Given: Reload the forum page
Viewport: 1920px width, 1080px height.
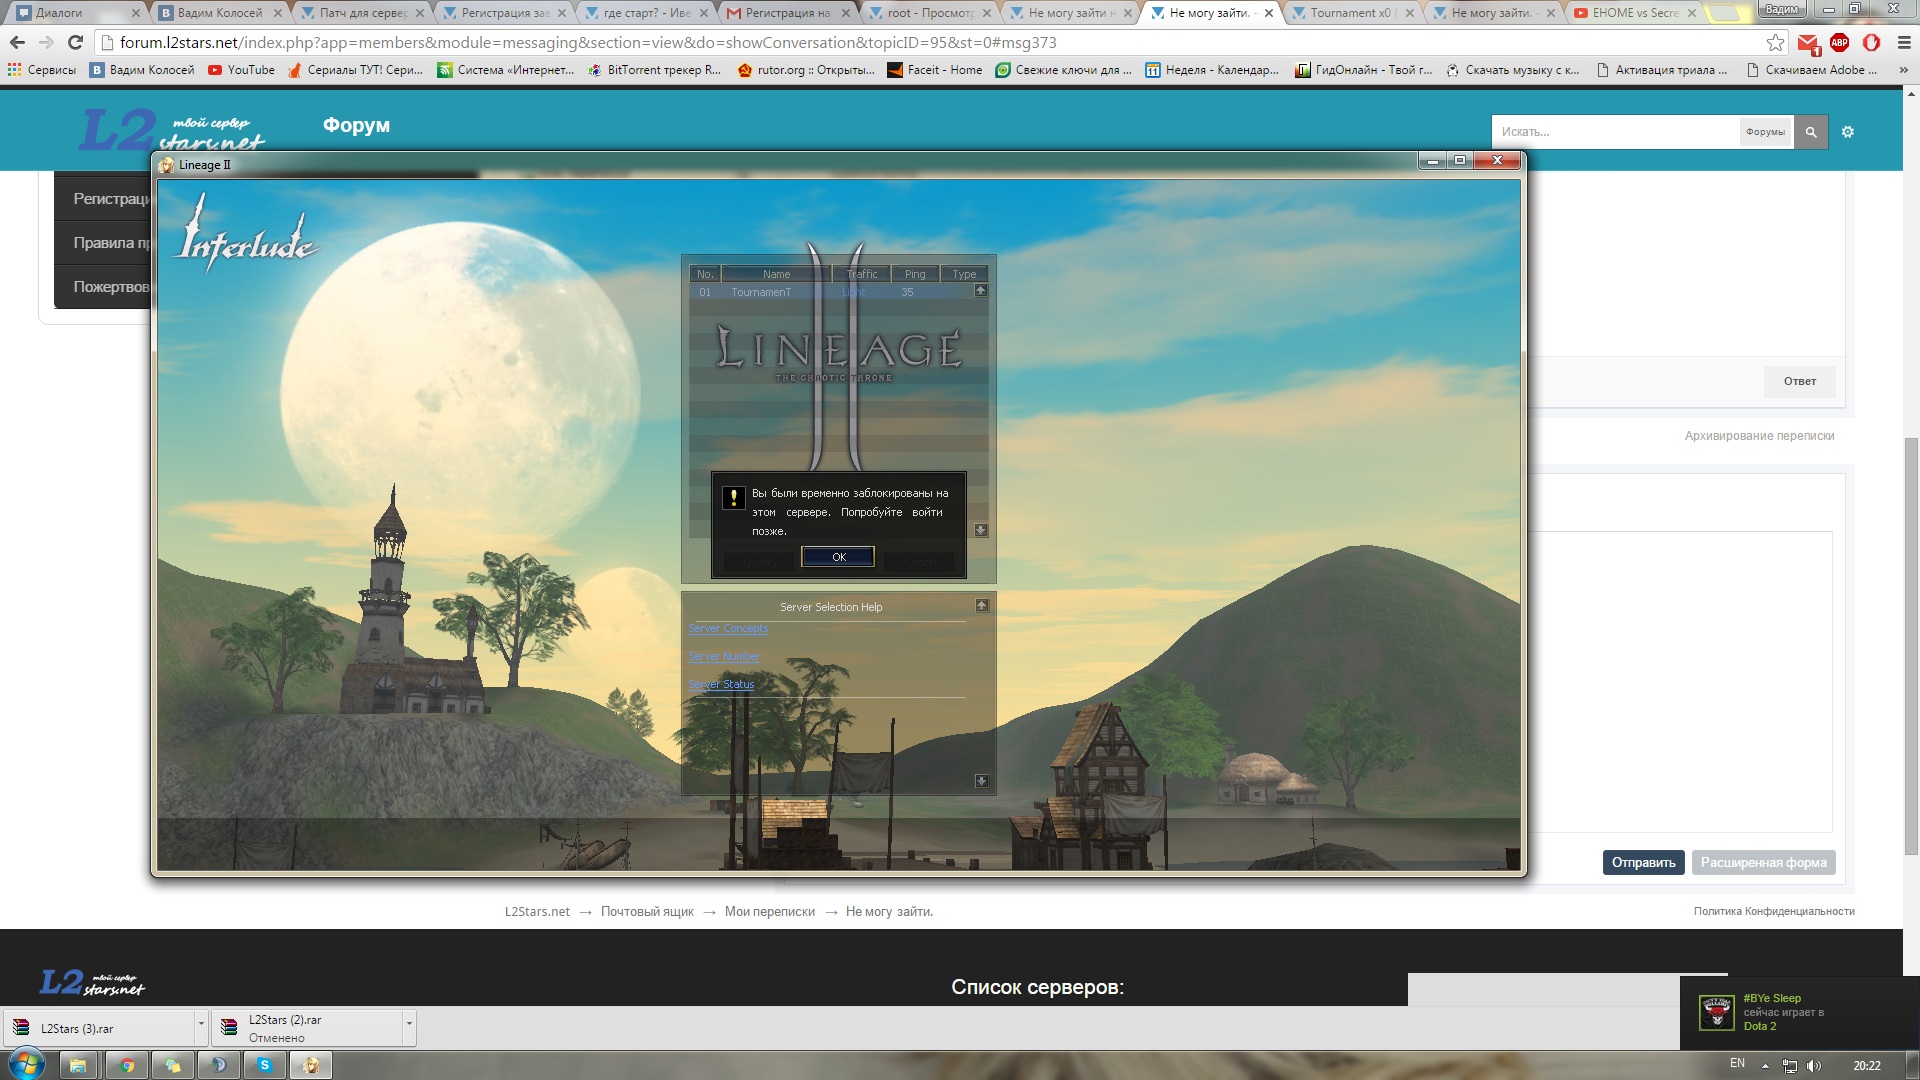Looking at the screenshot, I should coord(75,42).
